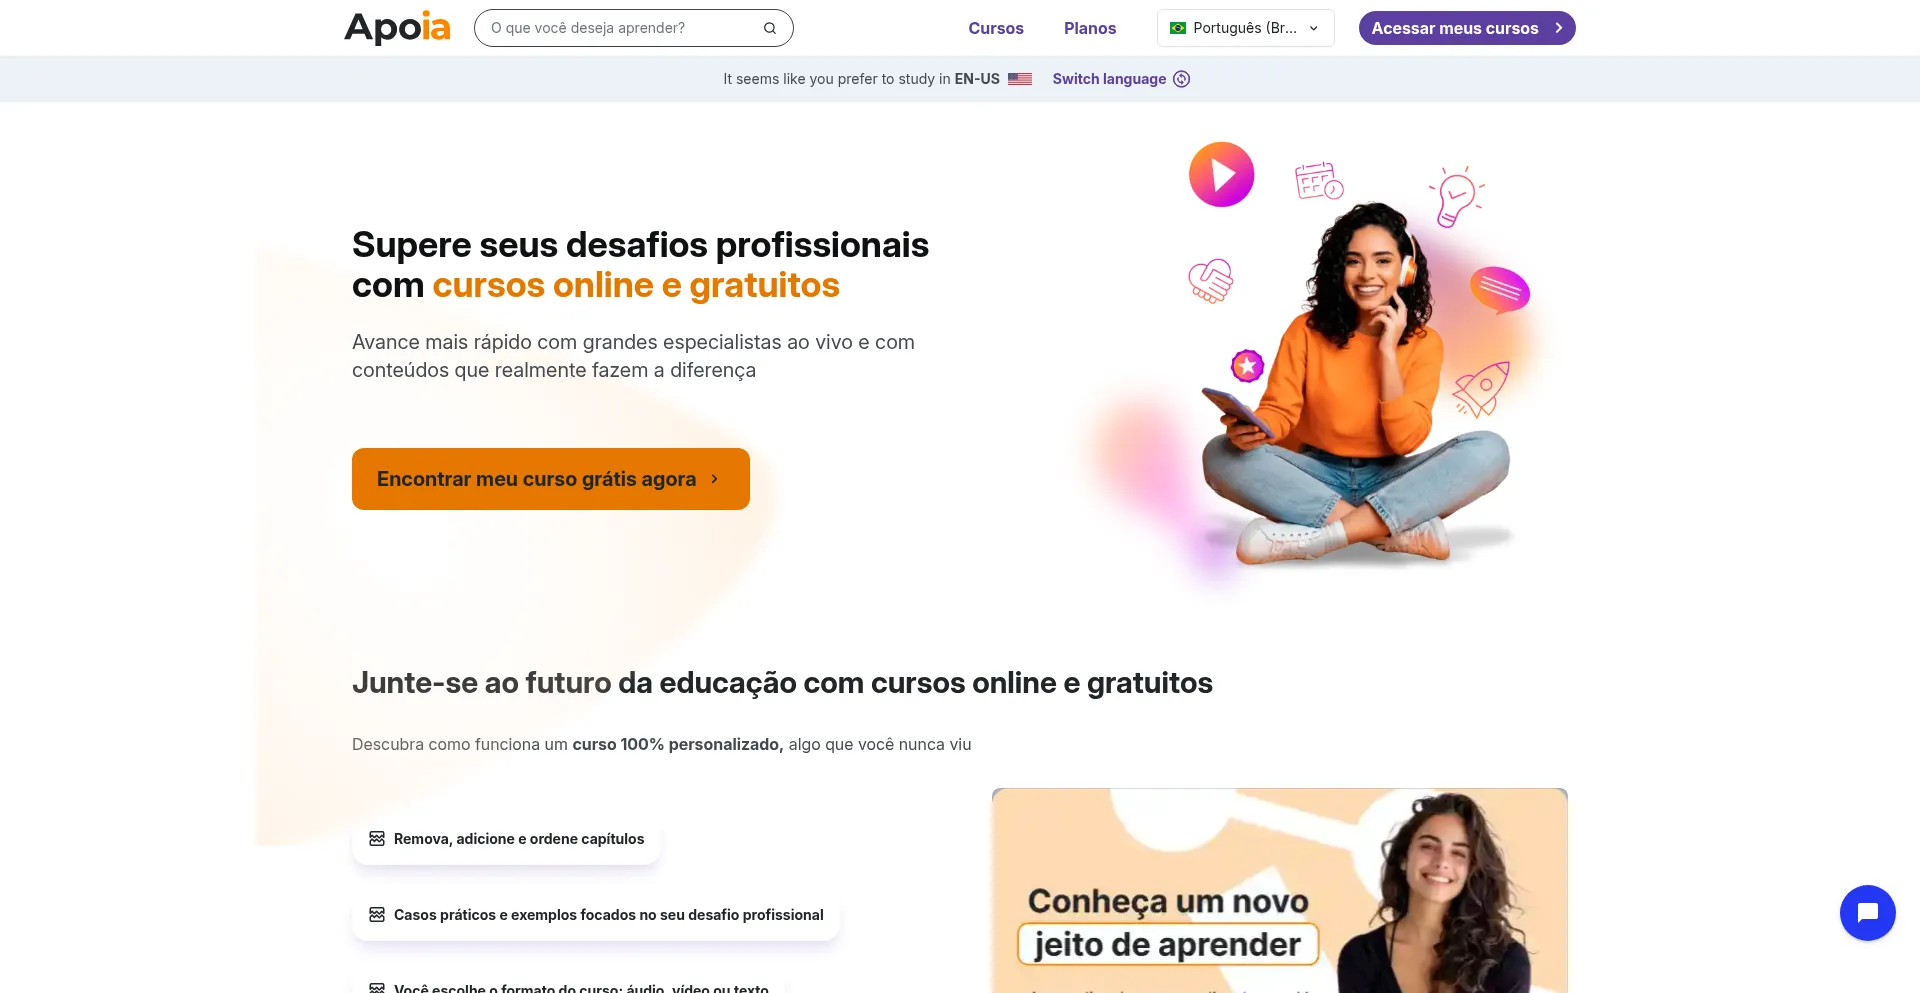Open the Planos menu item
The image size is (1920, 993).
click(1090, 28)
